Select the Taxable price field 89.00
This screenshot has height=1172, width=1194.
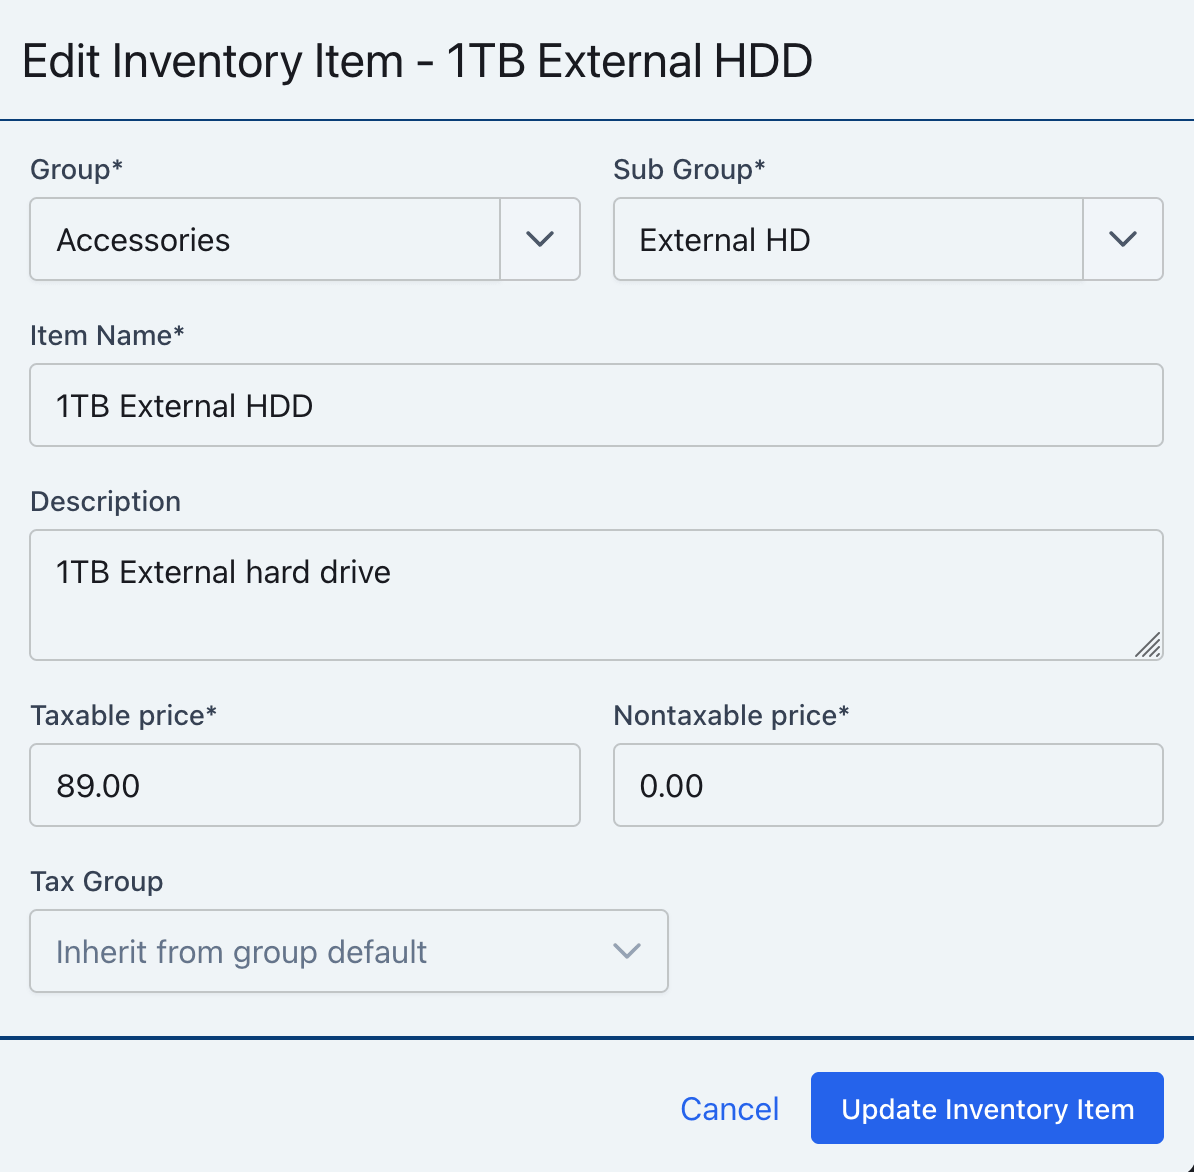click(305, 785)
